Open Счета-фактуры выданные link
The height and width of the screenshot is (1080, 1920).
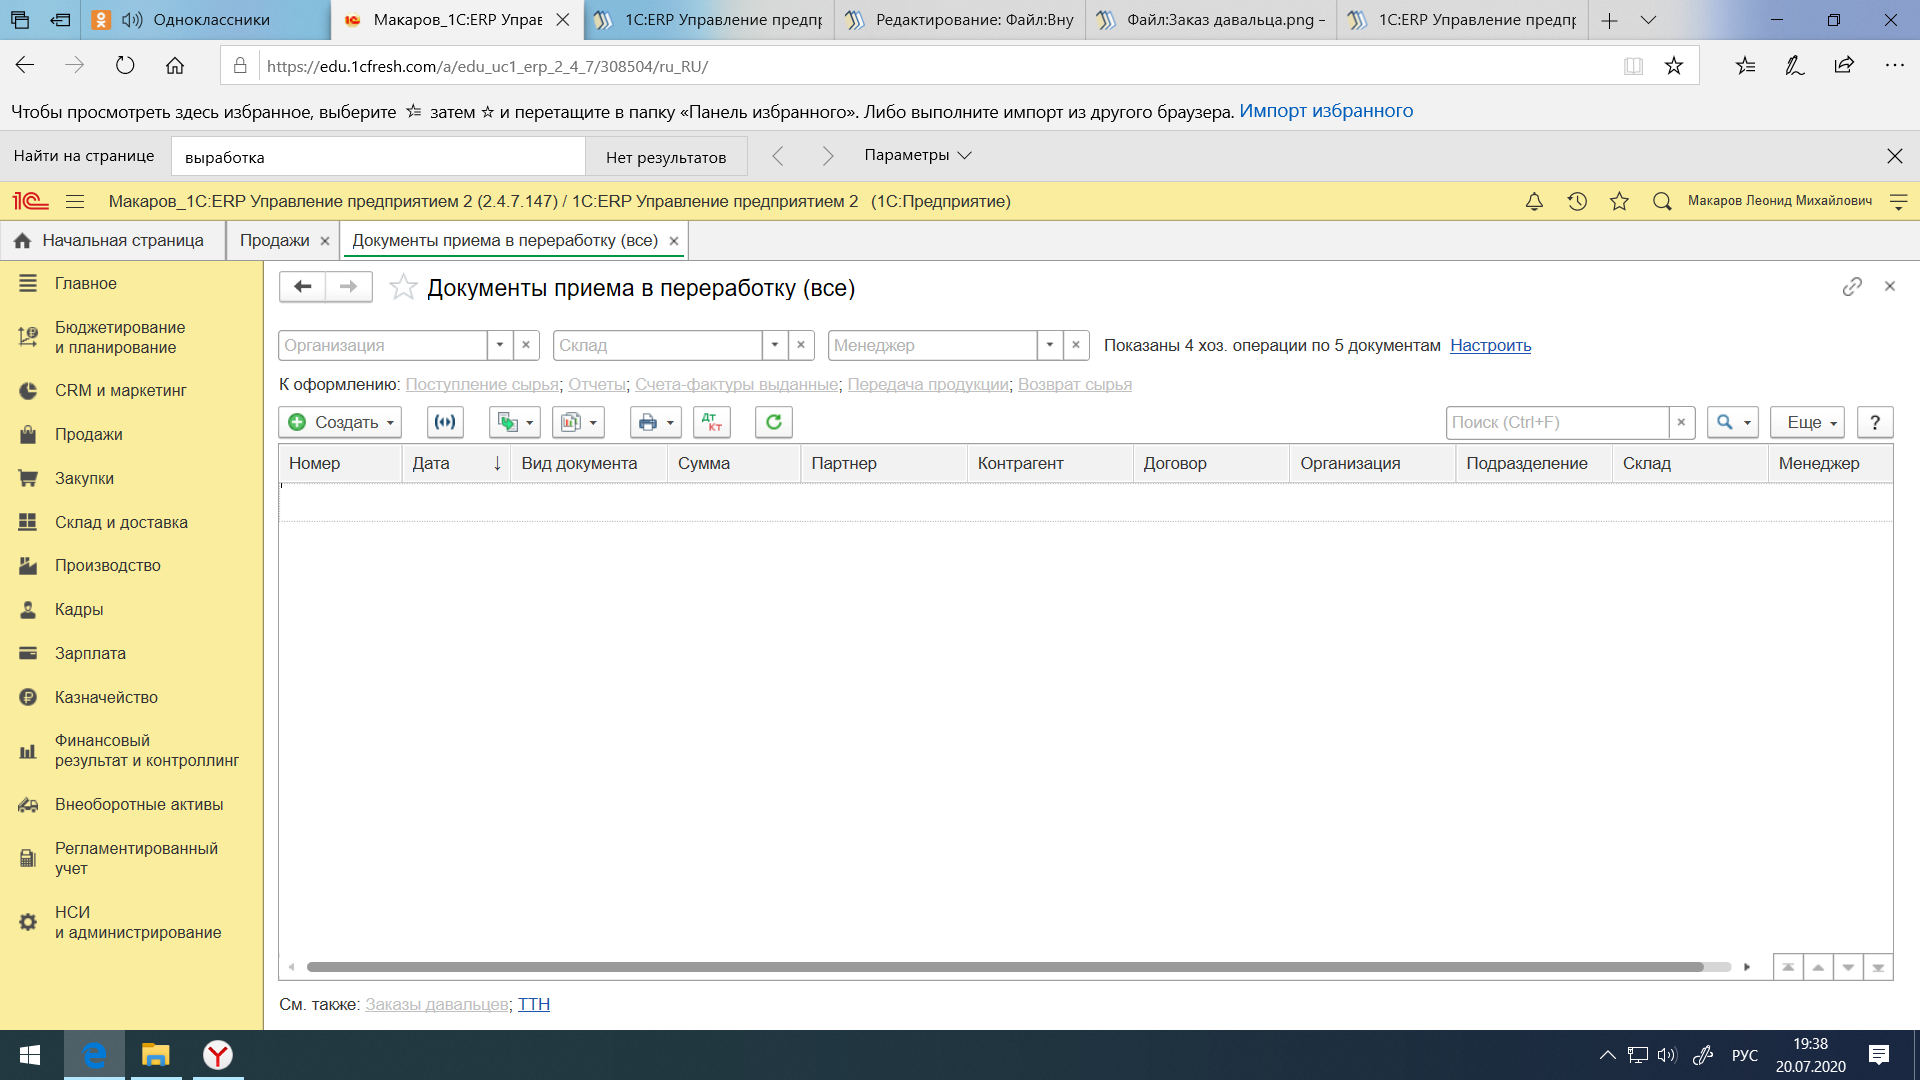point(736,384)
